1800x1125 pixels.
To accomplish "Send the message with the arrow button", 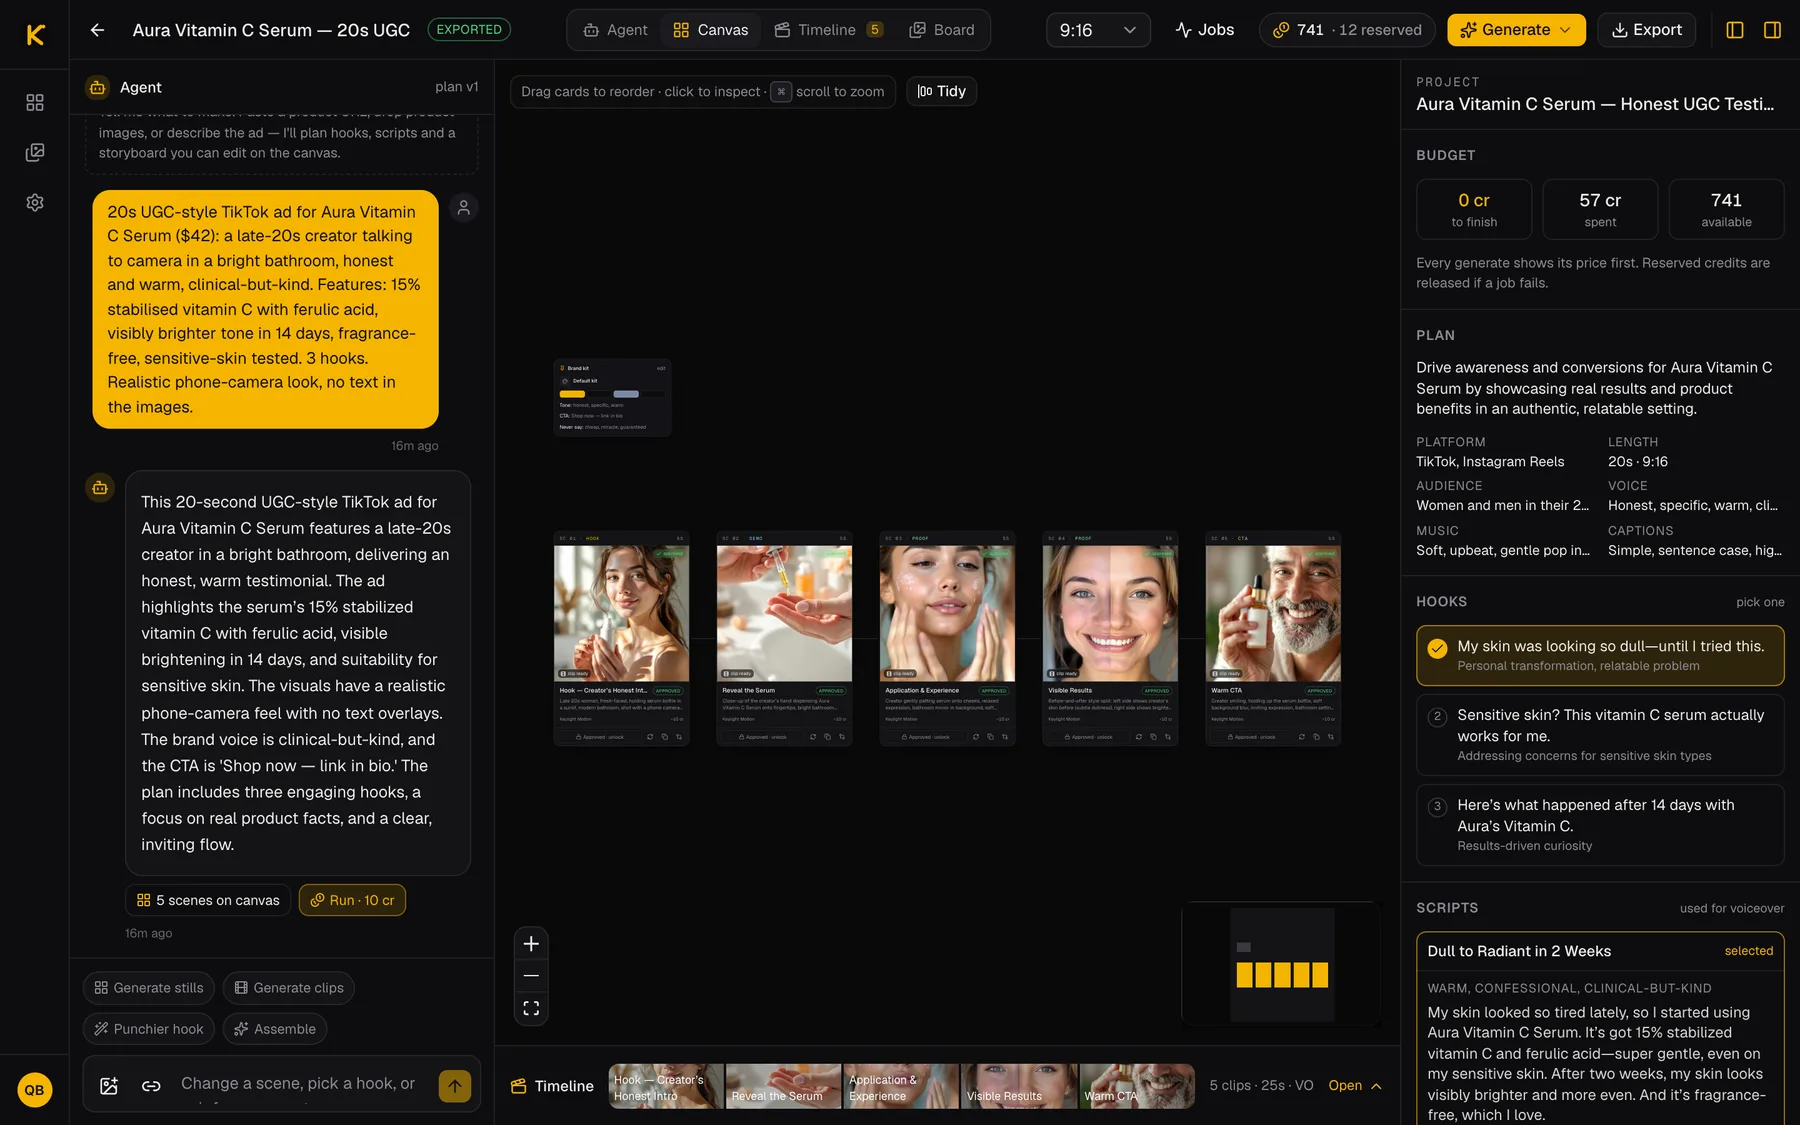I will click(455, 1085).
